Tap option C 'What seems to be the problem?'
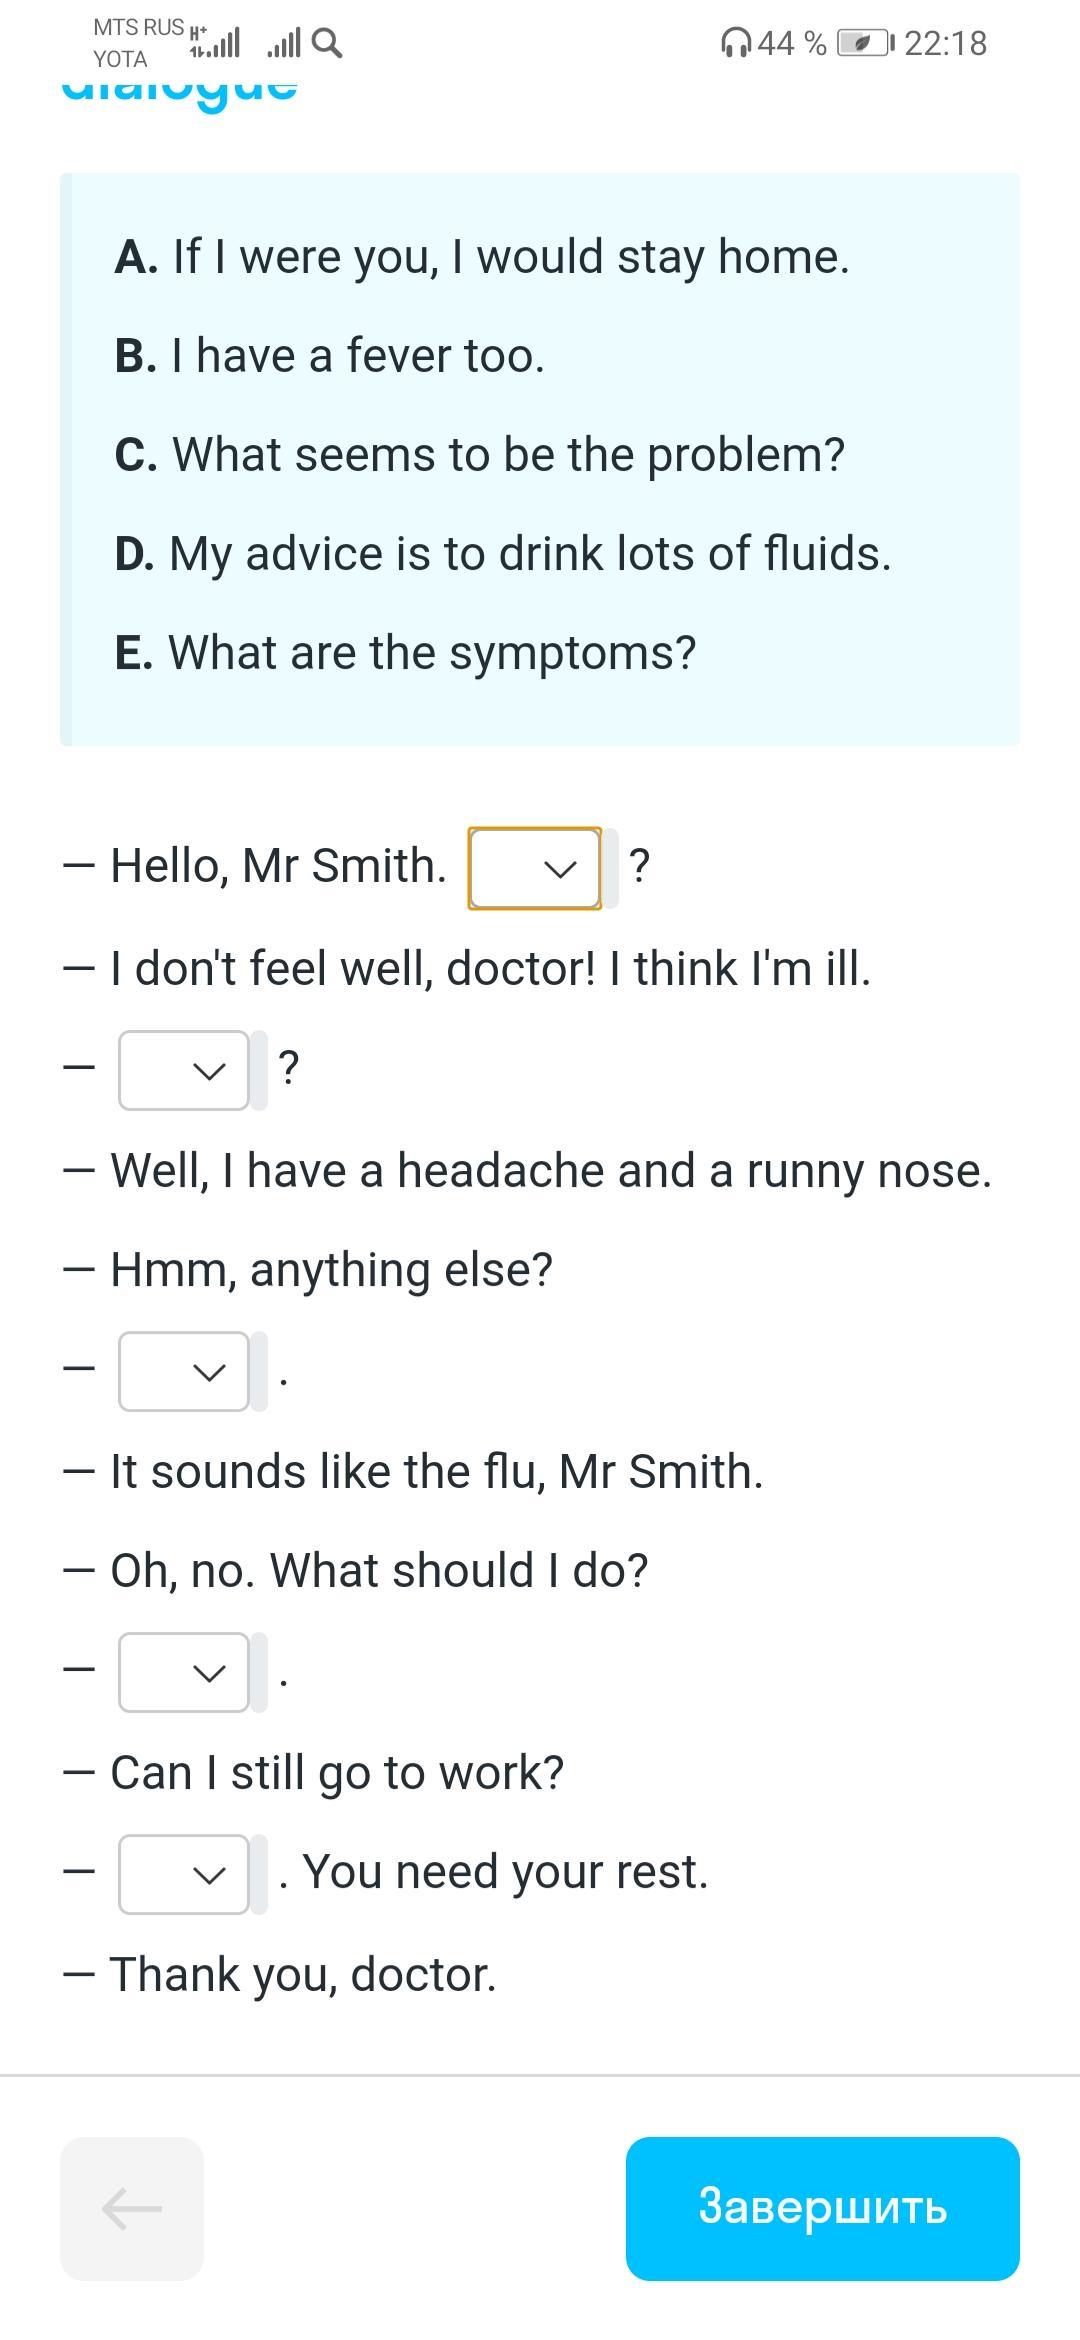The image size is (1080, 2340). point(480,455)
